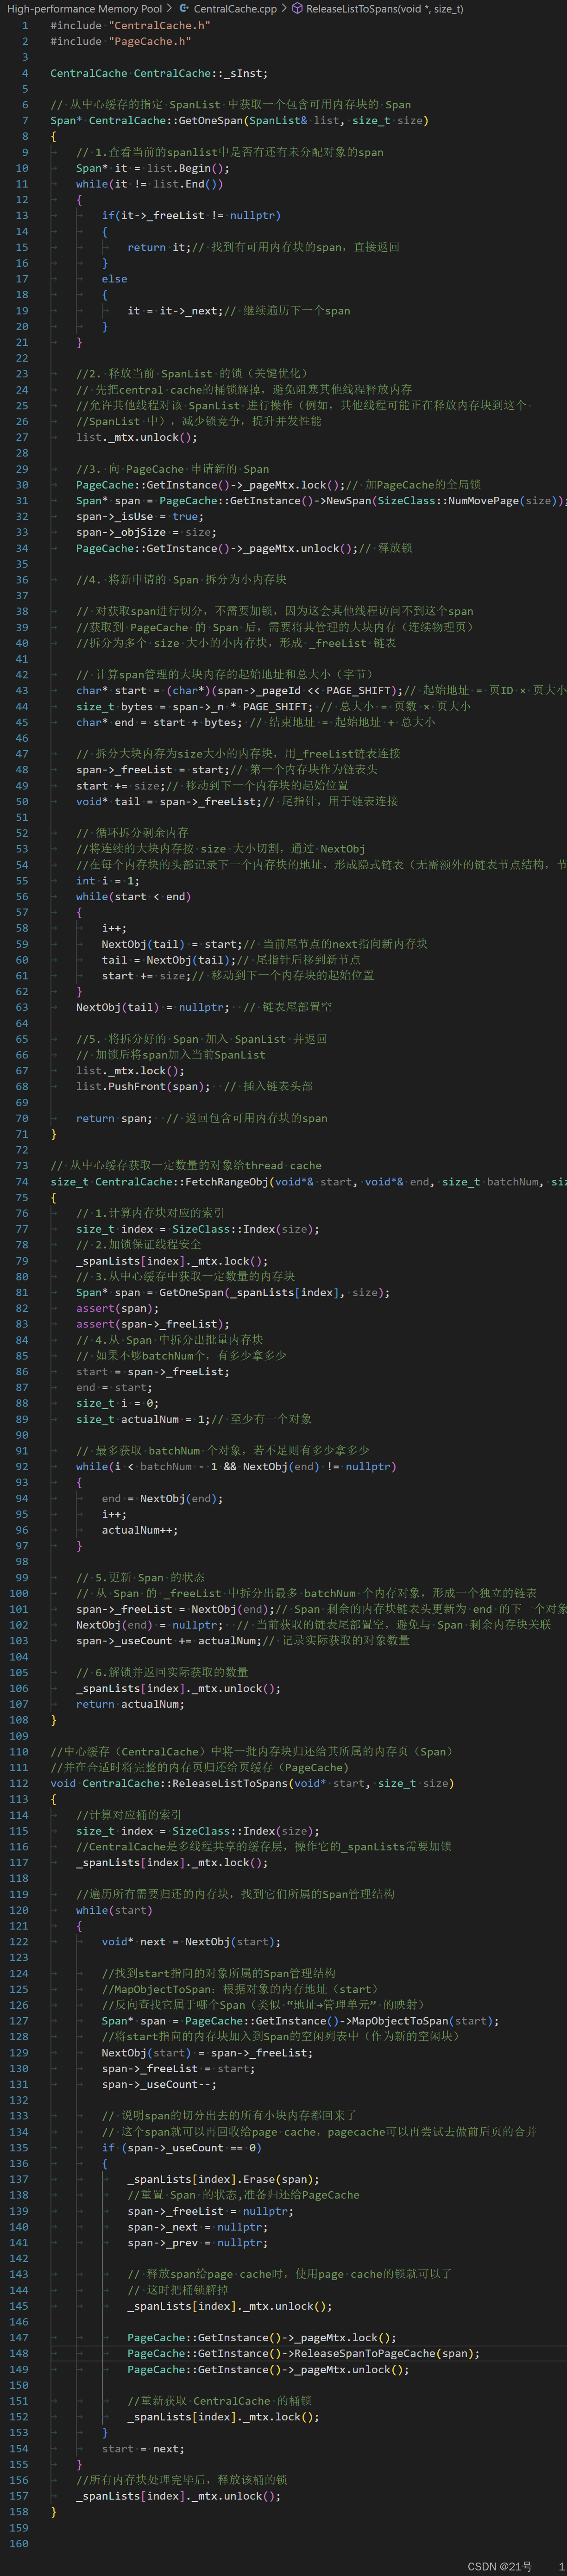The image size is (567, 2576).
Task: Click 'start = next;' on line 154
Action: [143, 2449]
